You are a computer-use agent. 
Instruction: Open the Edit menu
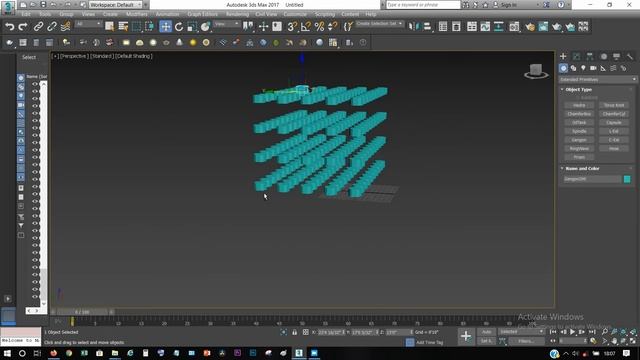point(26,14)
